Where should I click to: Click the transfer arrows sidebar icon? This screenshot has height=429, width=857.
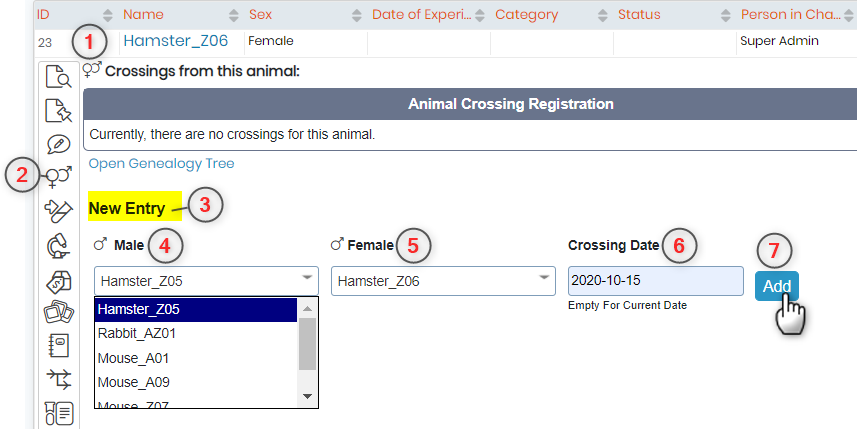[x=58, y=379]
